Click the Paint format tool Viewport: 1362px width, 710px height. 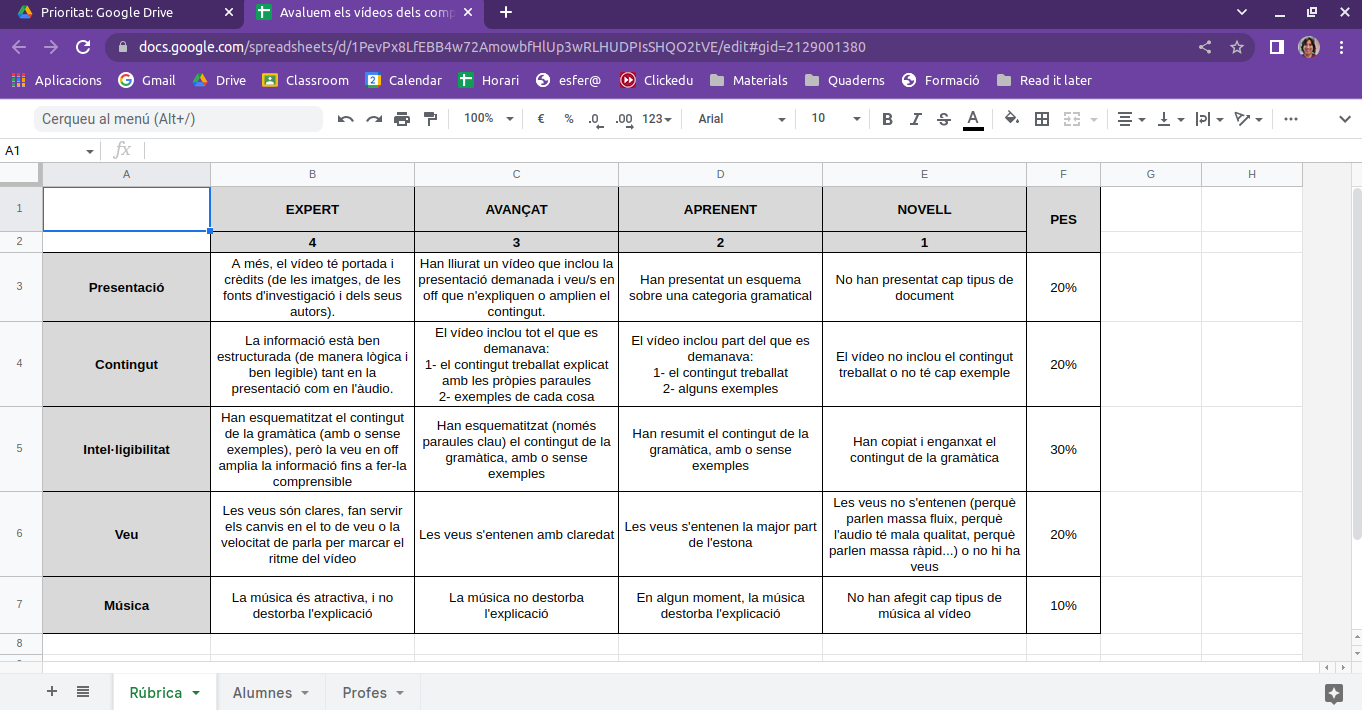click(430, 118)
